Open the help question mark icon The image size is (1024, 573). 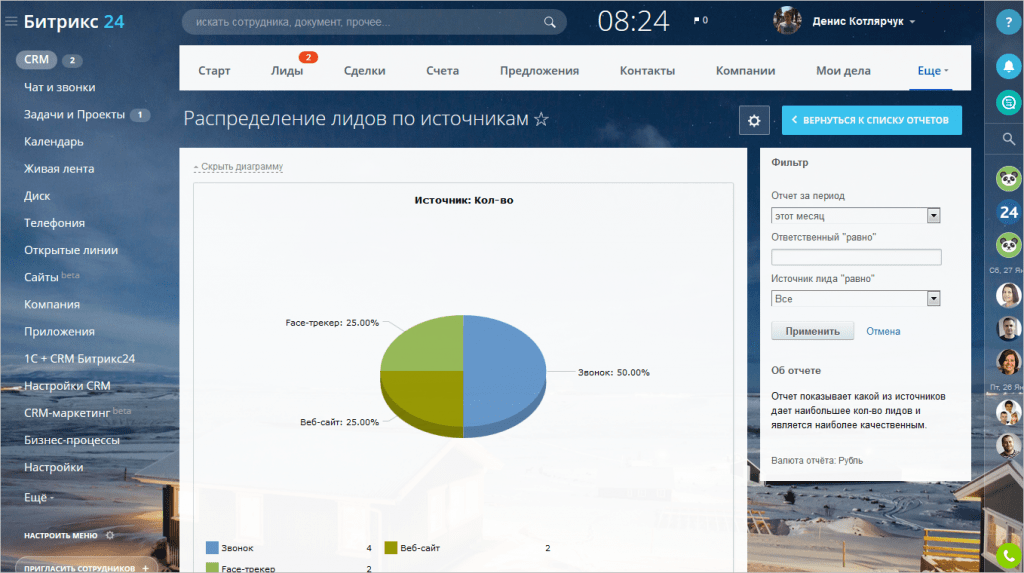pos(1008,22)
